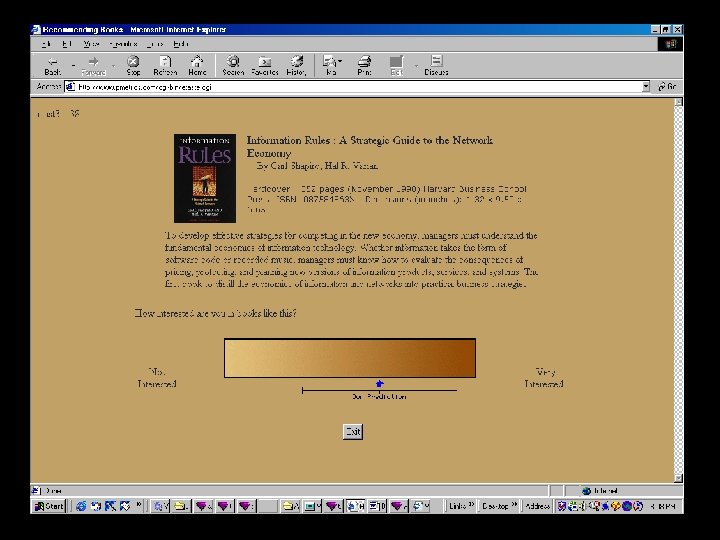Click the blue arrow prediction marker
Image resolution: width=720 pixels, height=540 pixels.
pos(379,384)
